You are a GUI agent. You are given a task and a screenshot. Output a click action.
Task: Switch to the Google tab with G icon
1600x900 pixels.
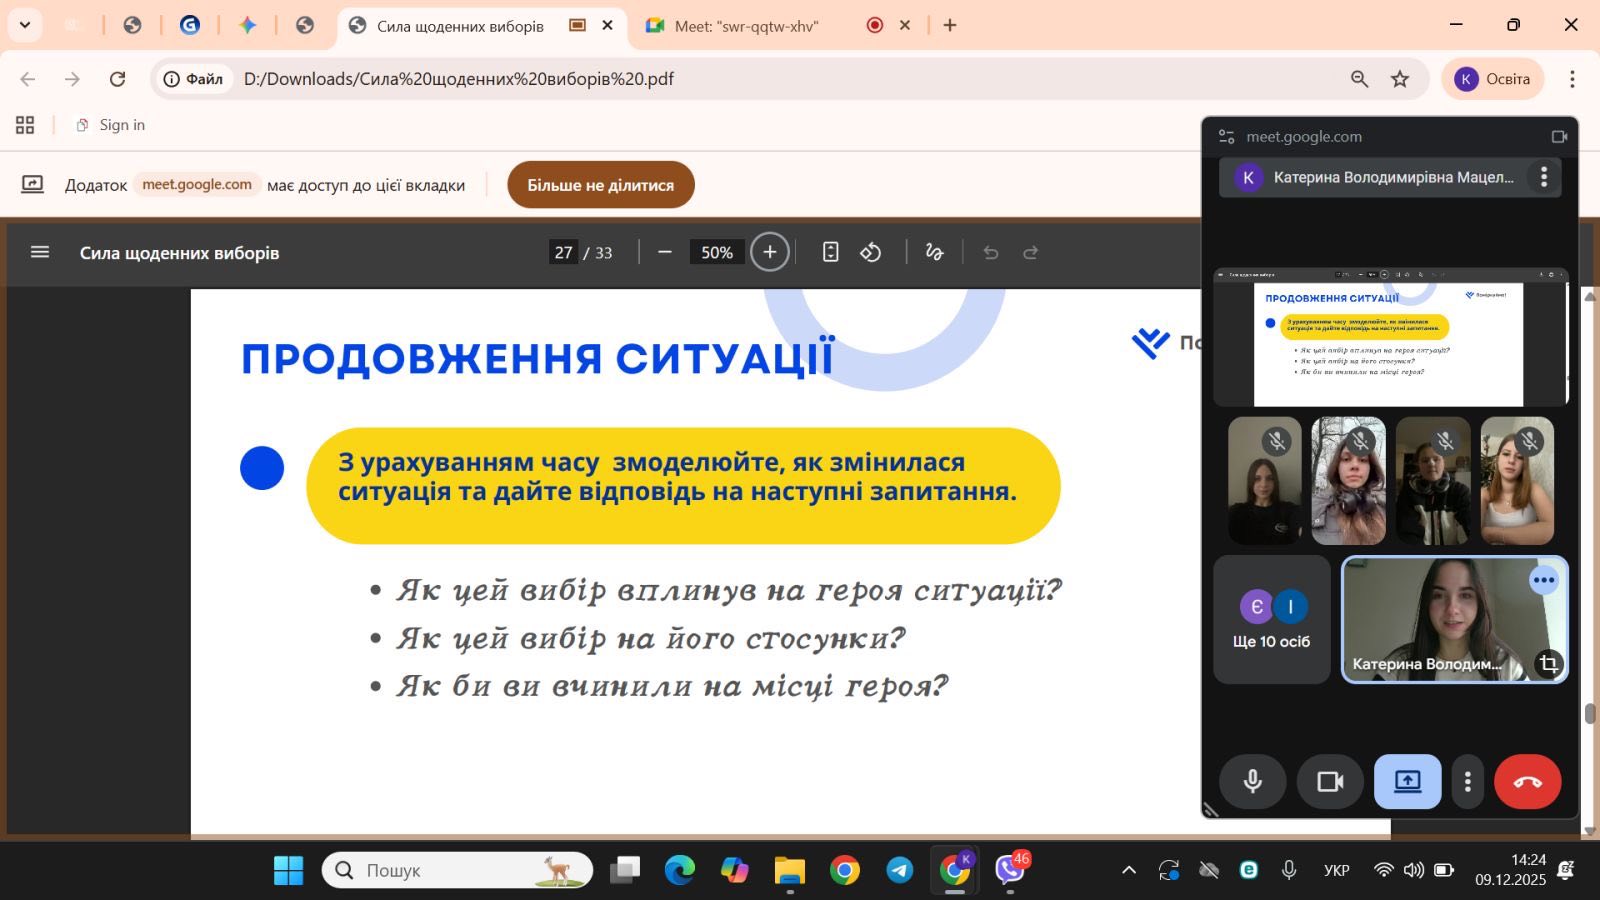click(x=190, y=25)
